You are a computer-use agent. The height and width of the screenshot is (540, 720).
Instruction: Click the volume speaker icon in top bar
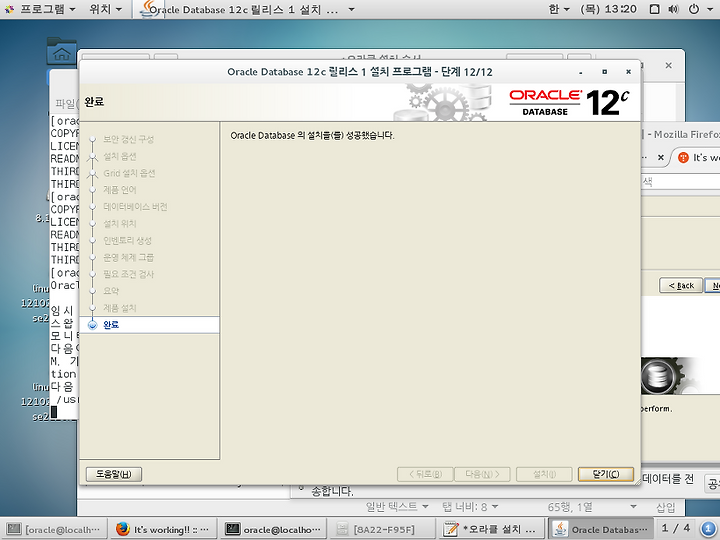click(674, 9)
